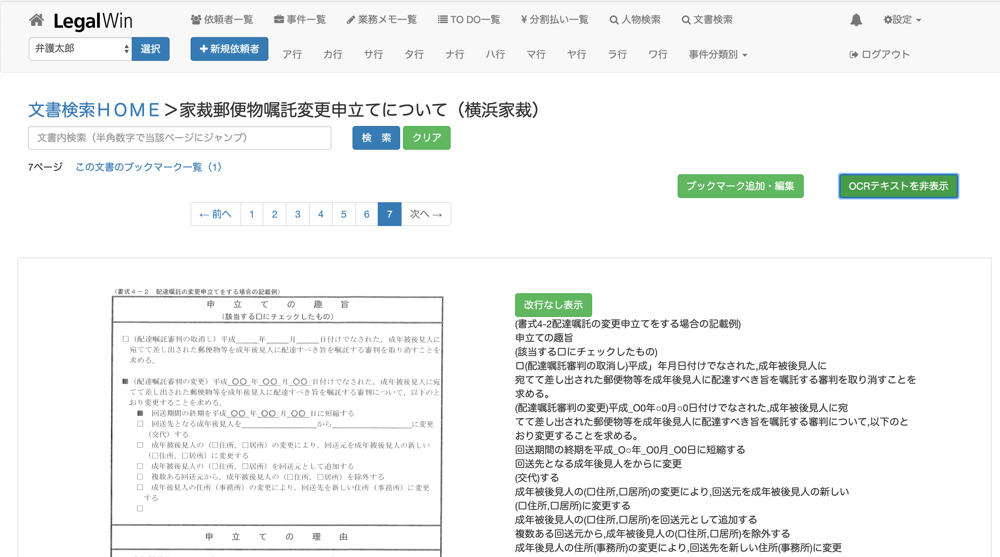1000x557 pixels.
Task: Expand the 設定 settings dropdown
Action: (x=902, y=20)
